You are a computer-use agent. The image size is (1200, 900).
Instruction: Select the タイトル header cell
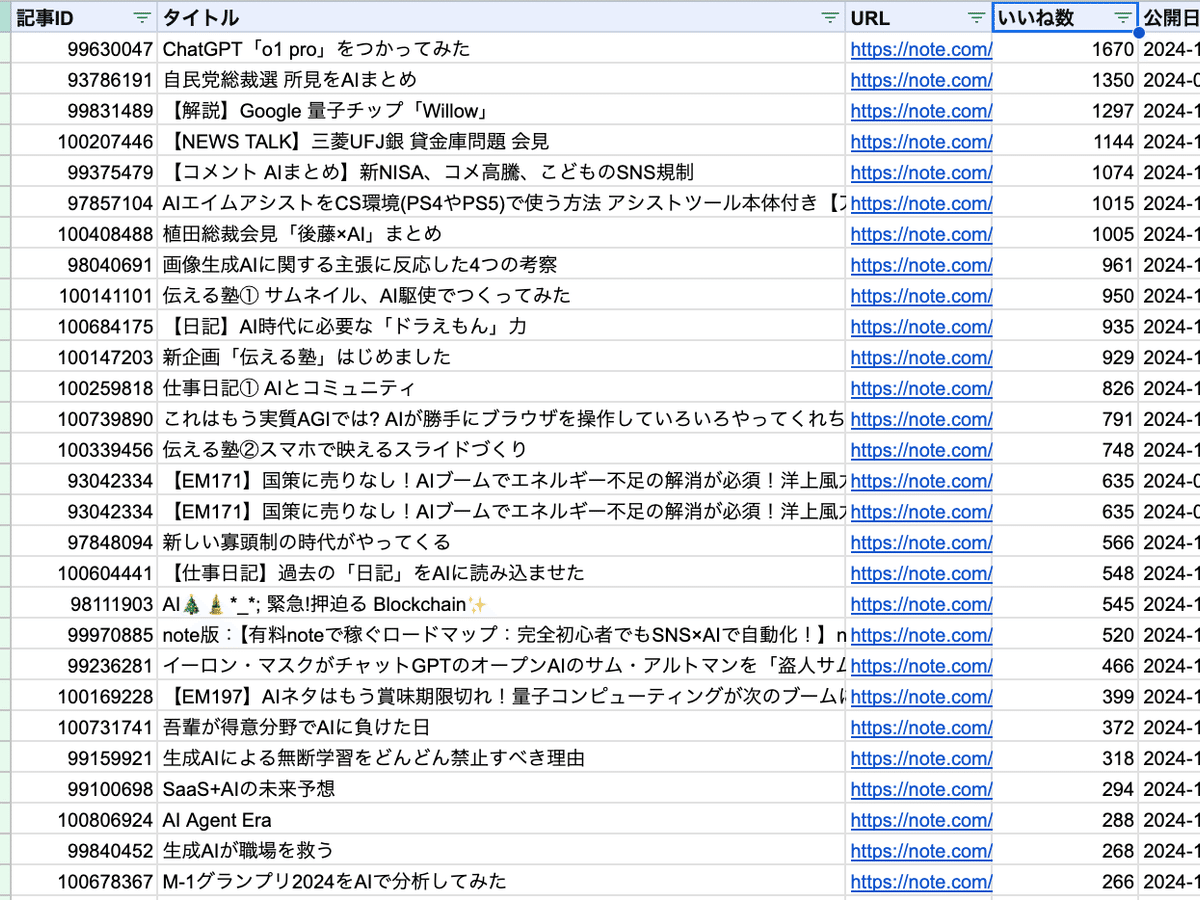pyautogui.click(x=501, y=17)
